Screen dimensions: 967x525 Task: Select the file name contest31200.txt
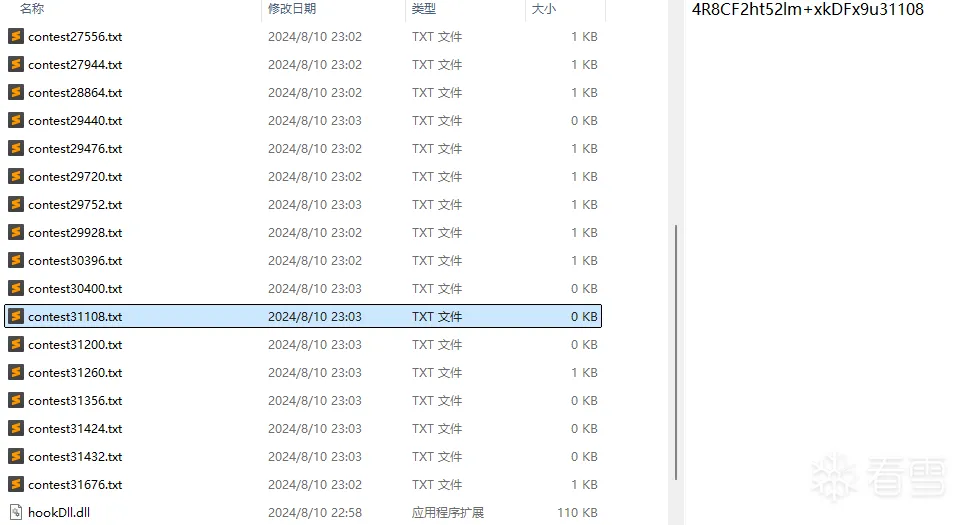coord(75,344)
